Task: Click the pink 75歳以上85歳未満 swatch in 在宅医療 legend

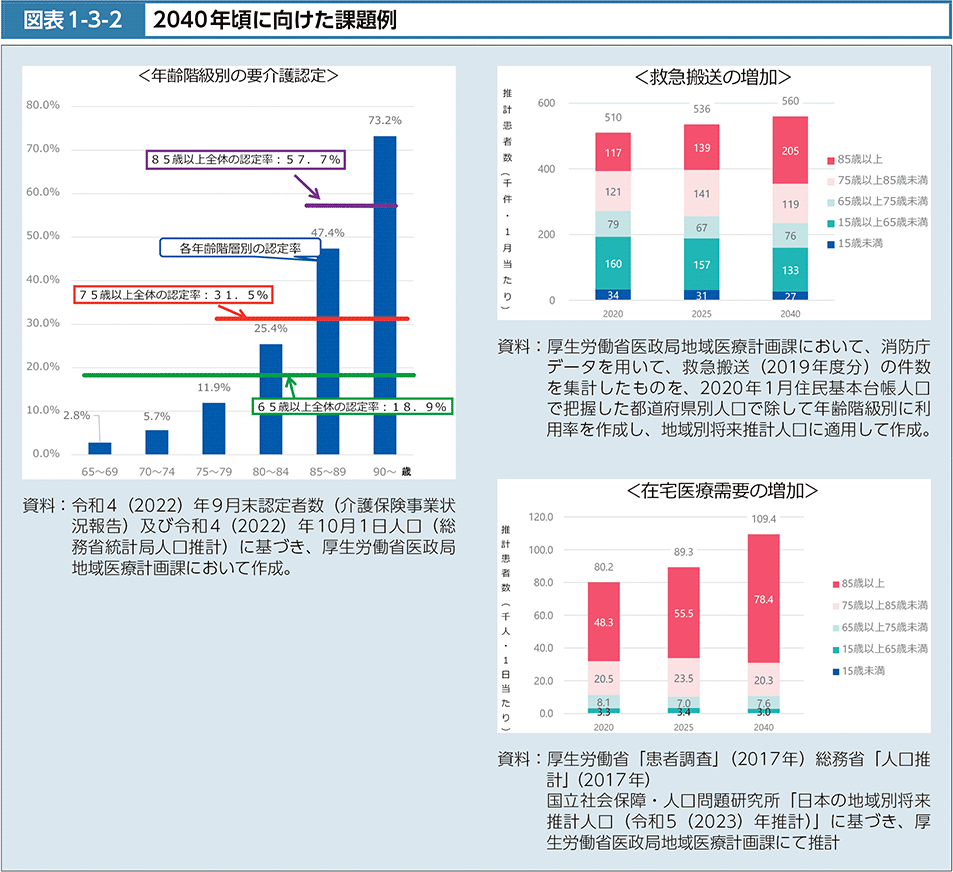Action: [x=836, y=606]
